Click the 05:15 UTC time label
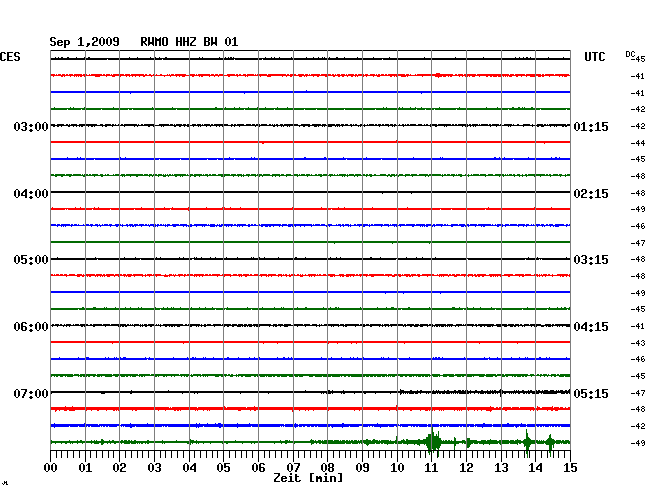 [591, 393]
